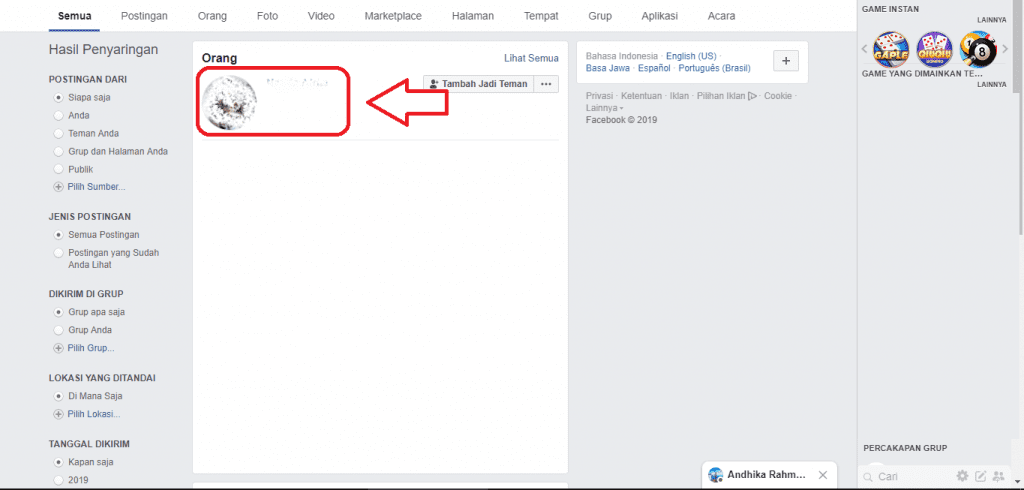Expand the Lainnya footer dropdown
The width and height of the screenshot is (1024, 490).
[x=604, y=108]
